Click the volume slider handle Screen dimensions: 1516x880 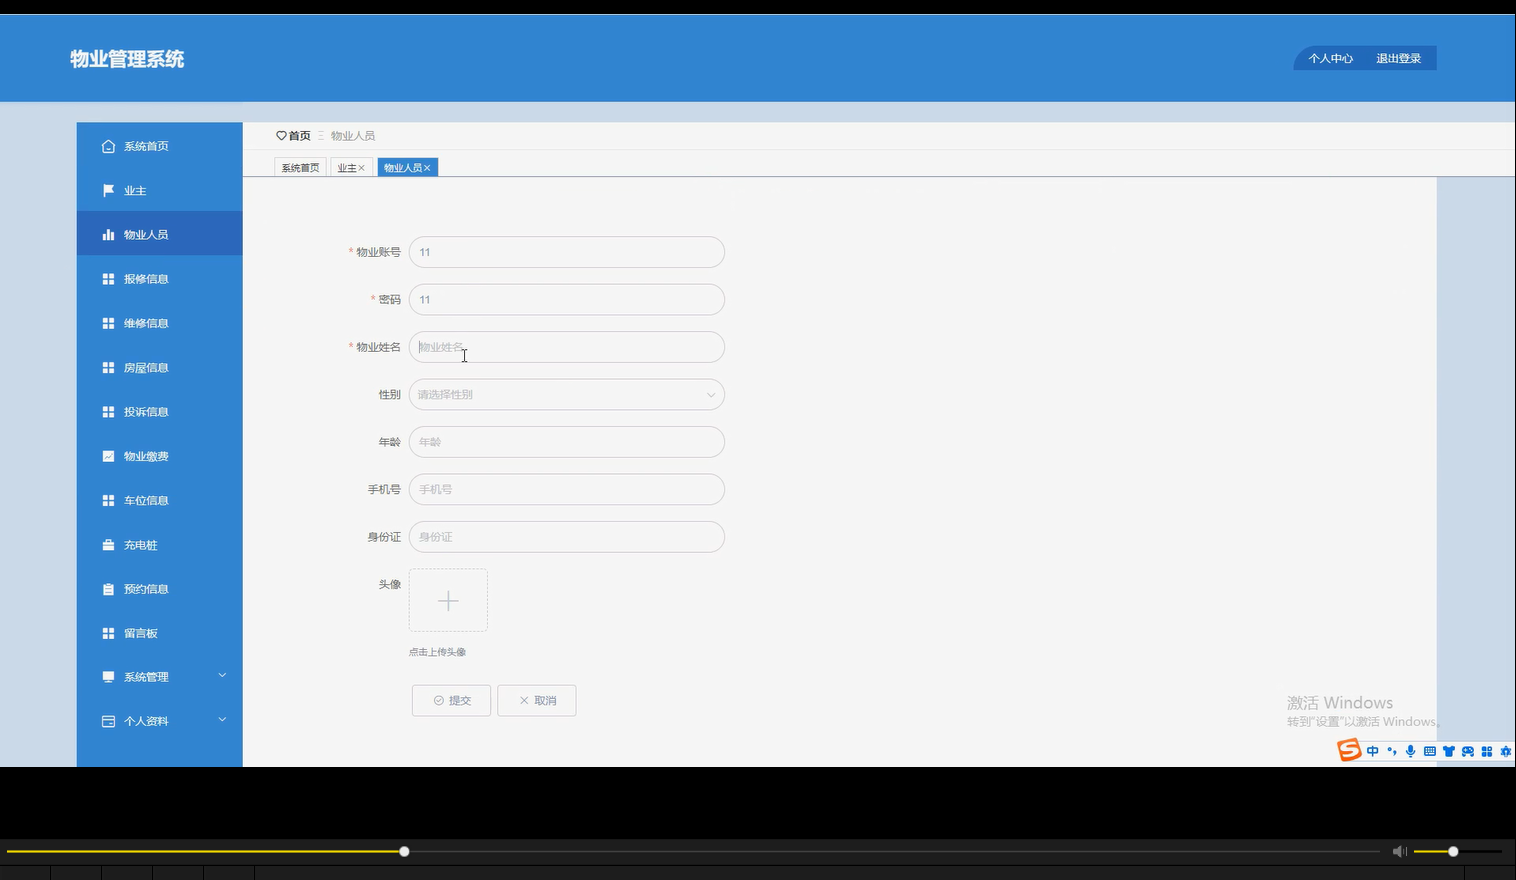coord(1453,852)
